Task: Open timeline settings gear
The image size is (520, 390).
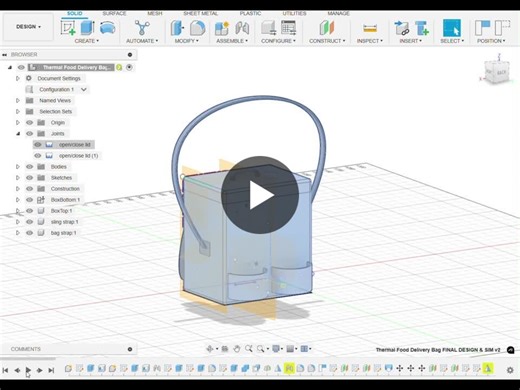Action: (x=510, y=370)
